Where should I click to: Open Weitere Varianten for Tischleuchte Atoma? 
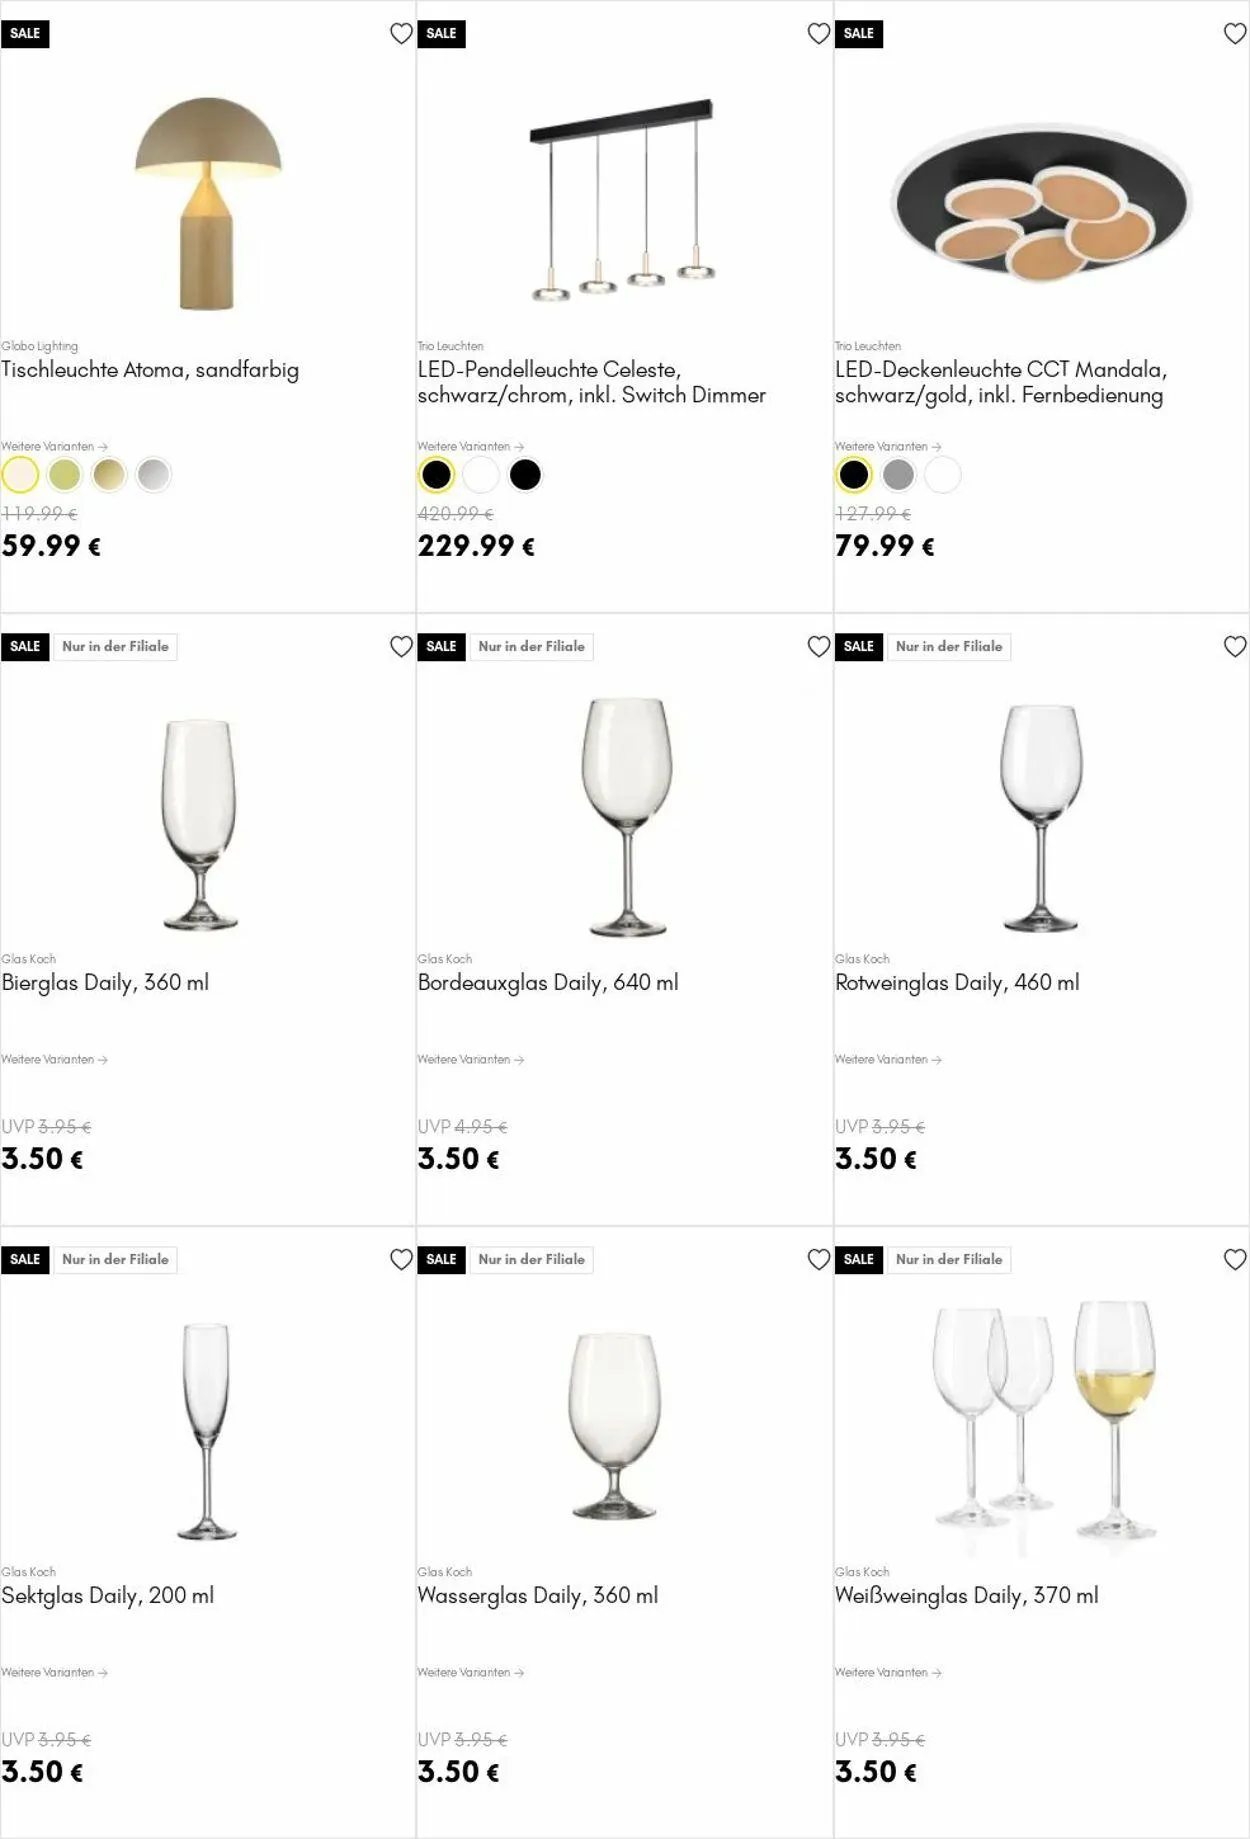(54, 447)
